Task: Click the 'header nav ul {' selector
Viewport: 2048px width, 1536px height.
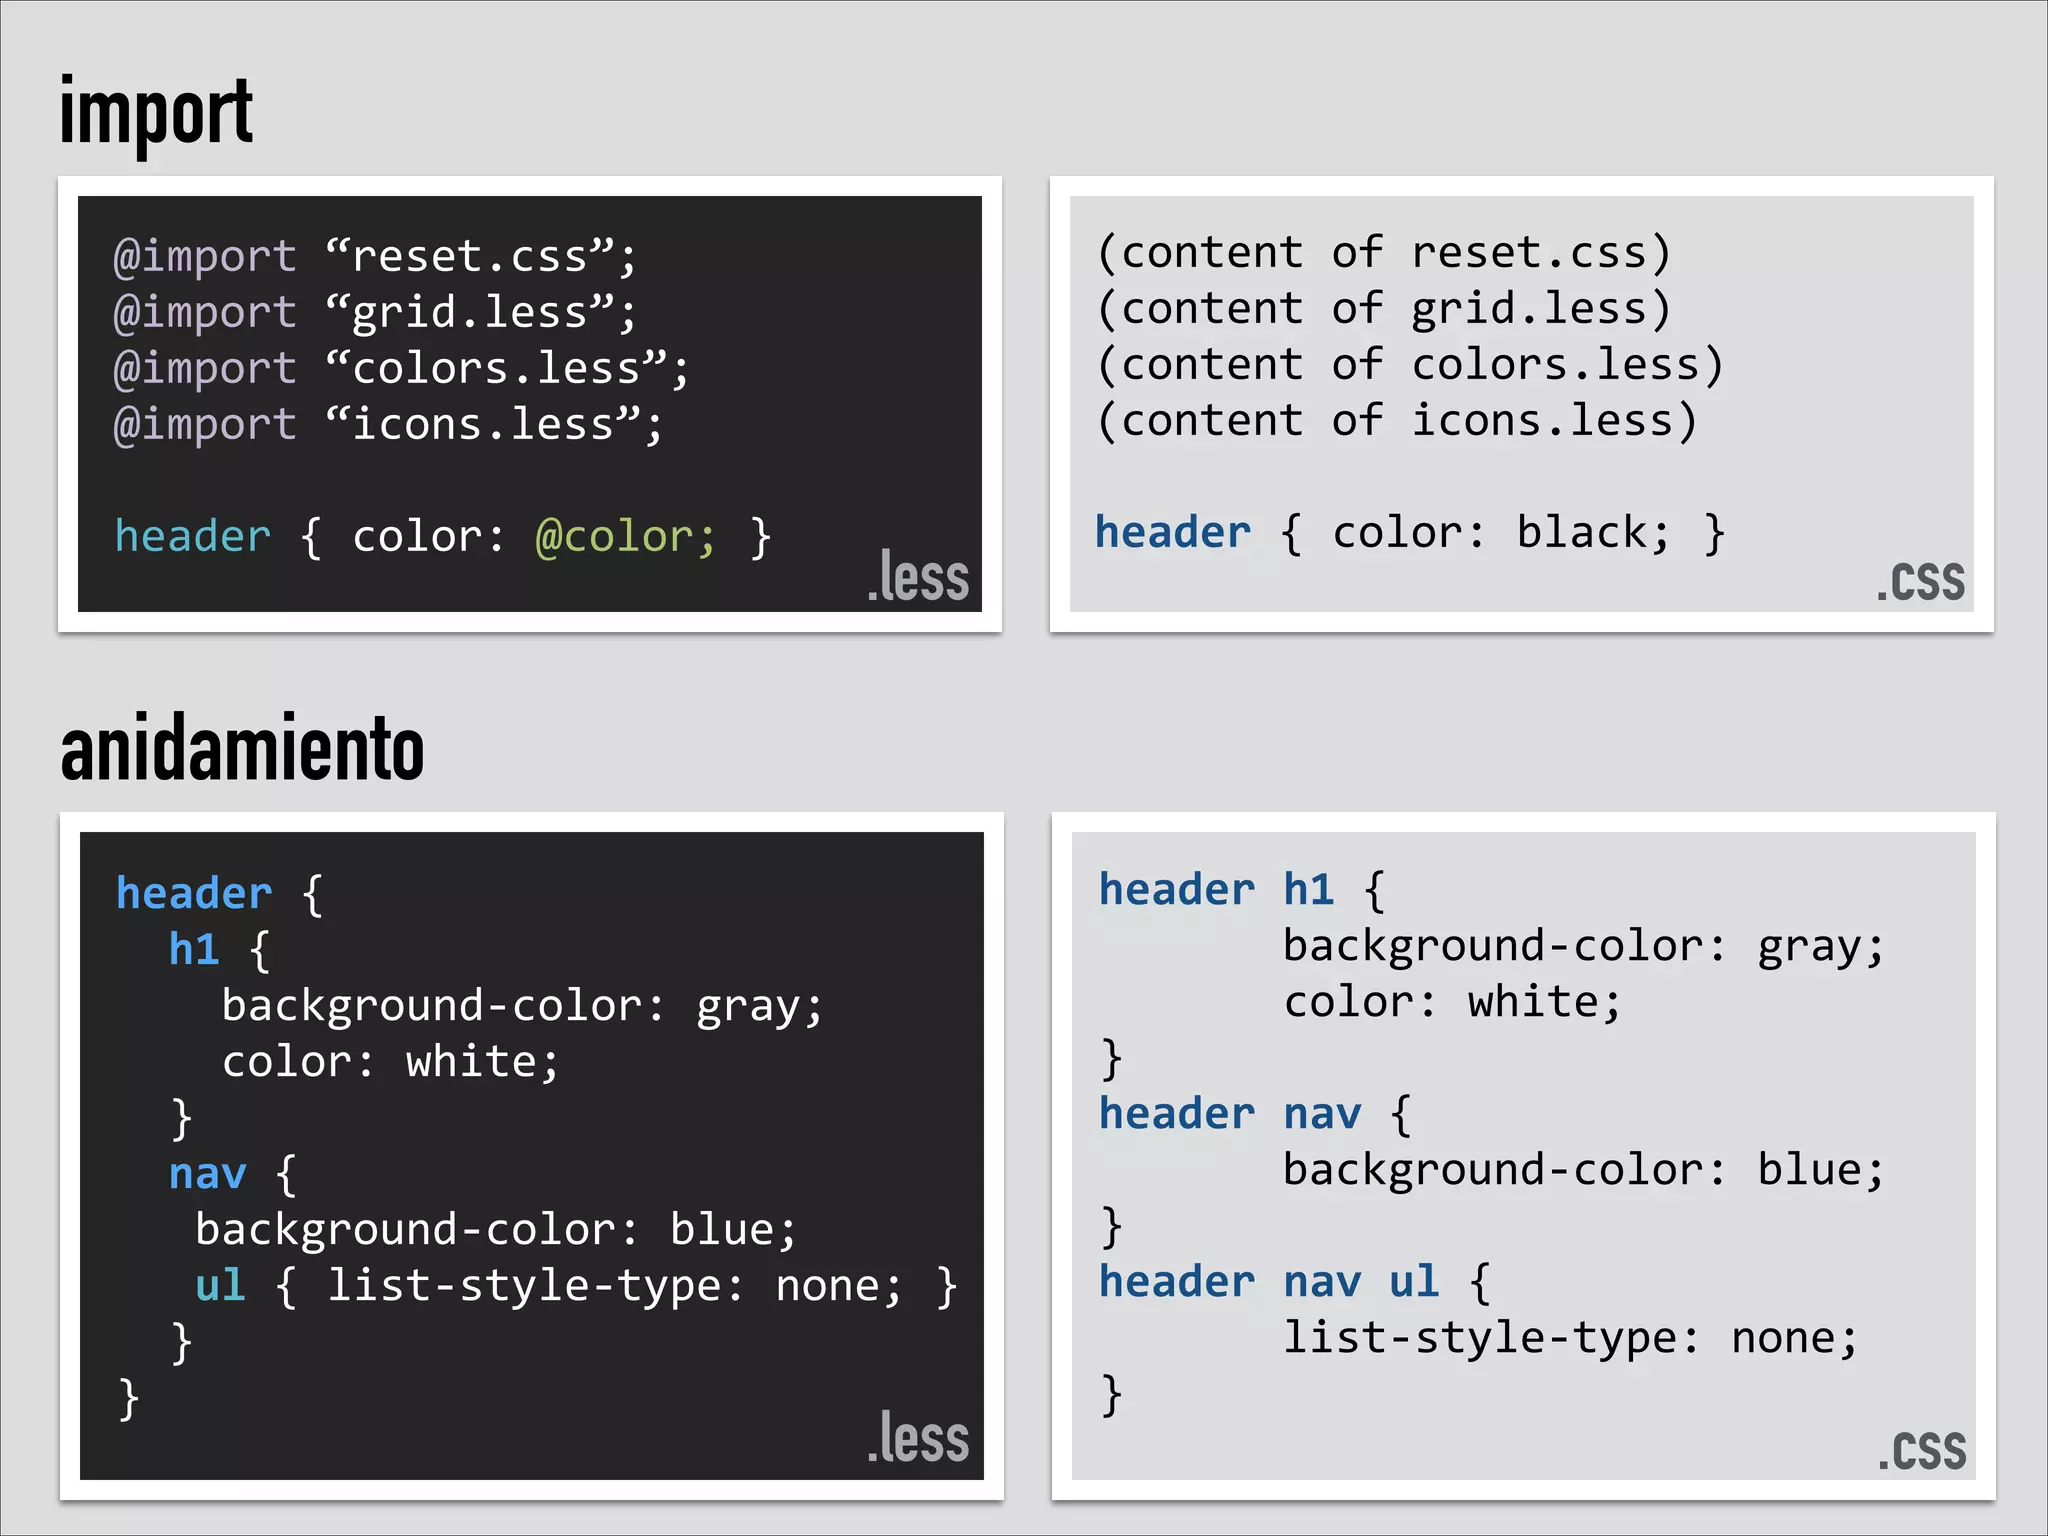Action: pos(1295,1281)
